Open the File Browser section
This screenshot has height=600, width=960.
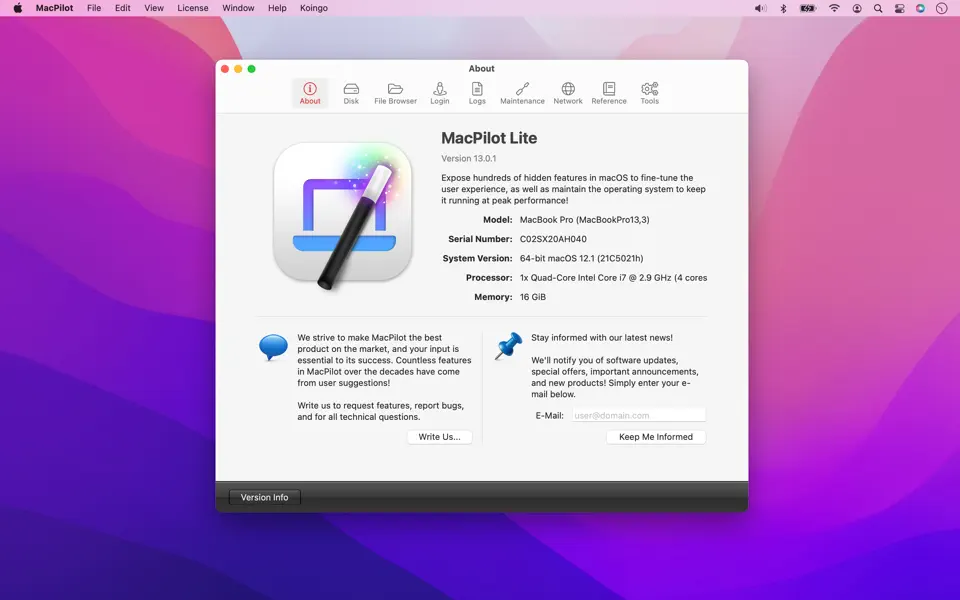tap(395, 92)
